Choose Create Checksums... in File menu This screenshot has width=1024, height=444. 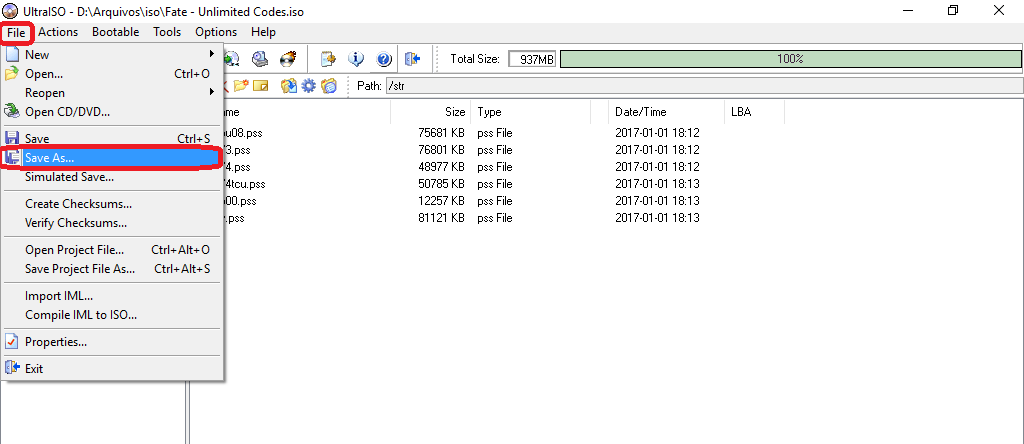coord(78,204)
